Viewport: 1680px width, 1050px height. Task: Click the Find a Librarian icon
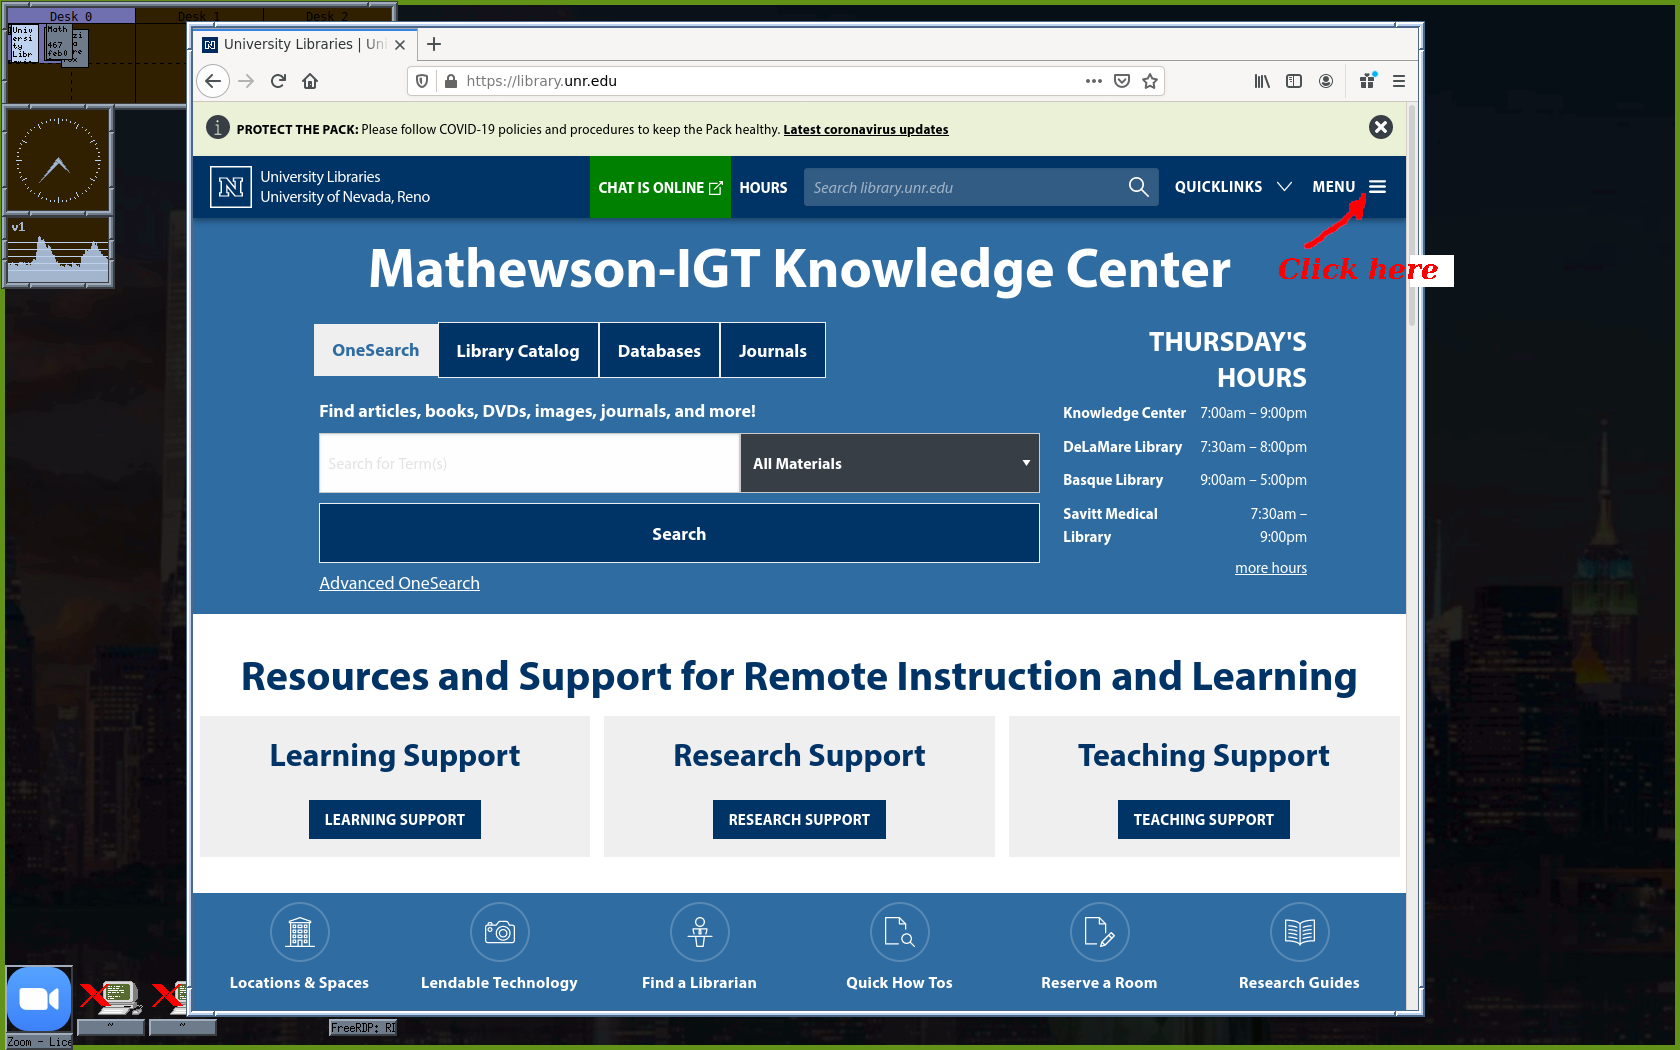pyautogui.click(x=699, y=932)
